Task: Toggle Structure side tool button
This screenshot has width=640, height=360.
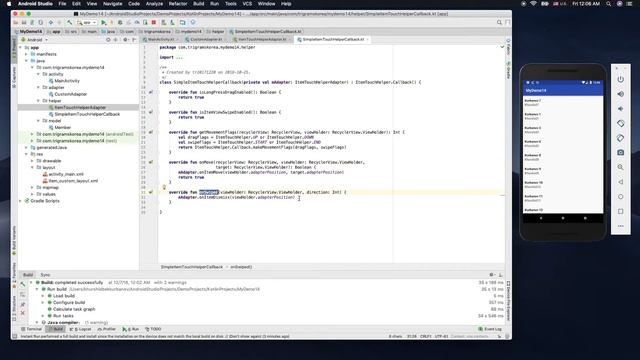Action: tap(14, 309)
